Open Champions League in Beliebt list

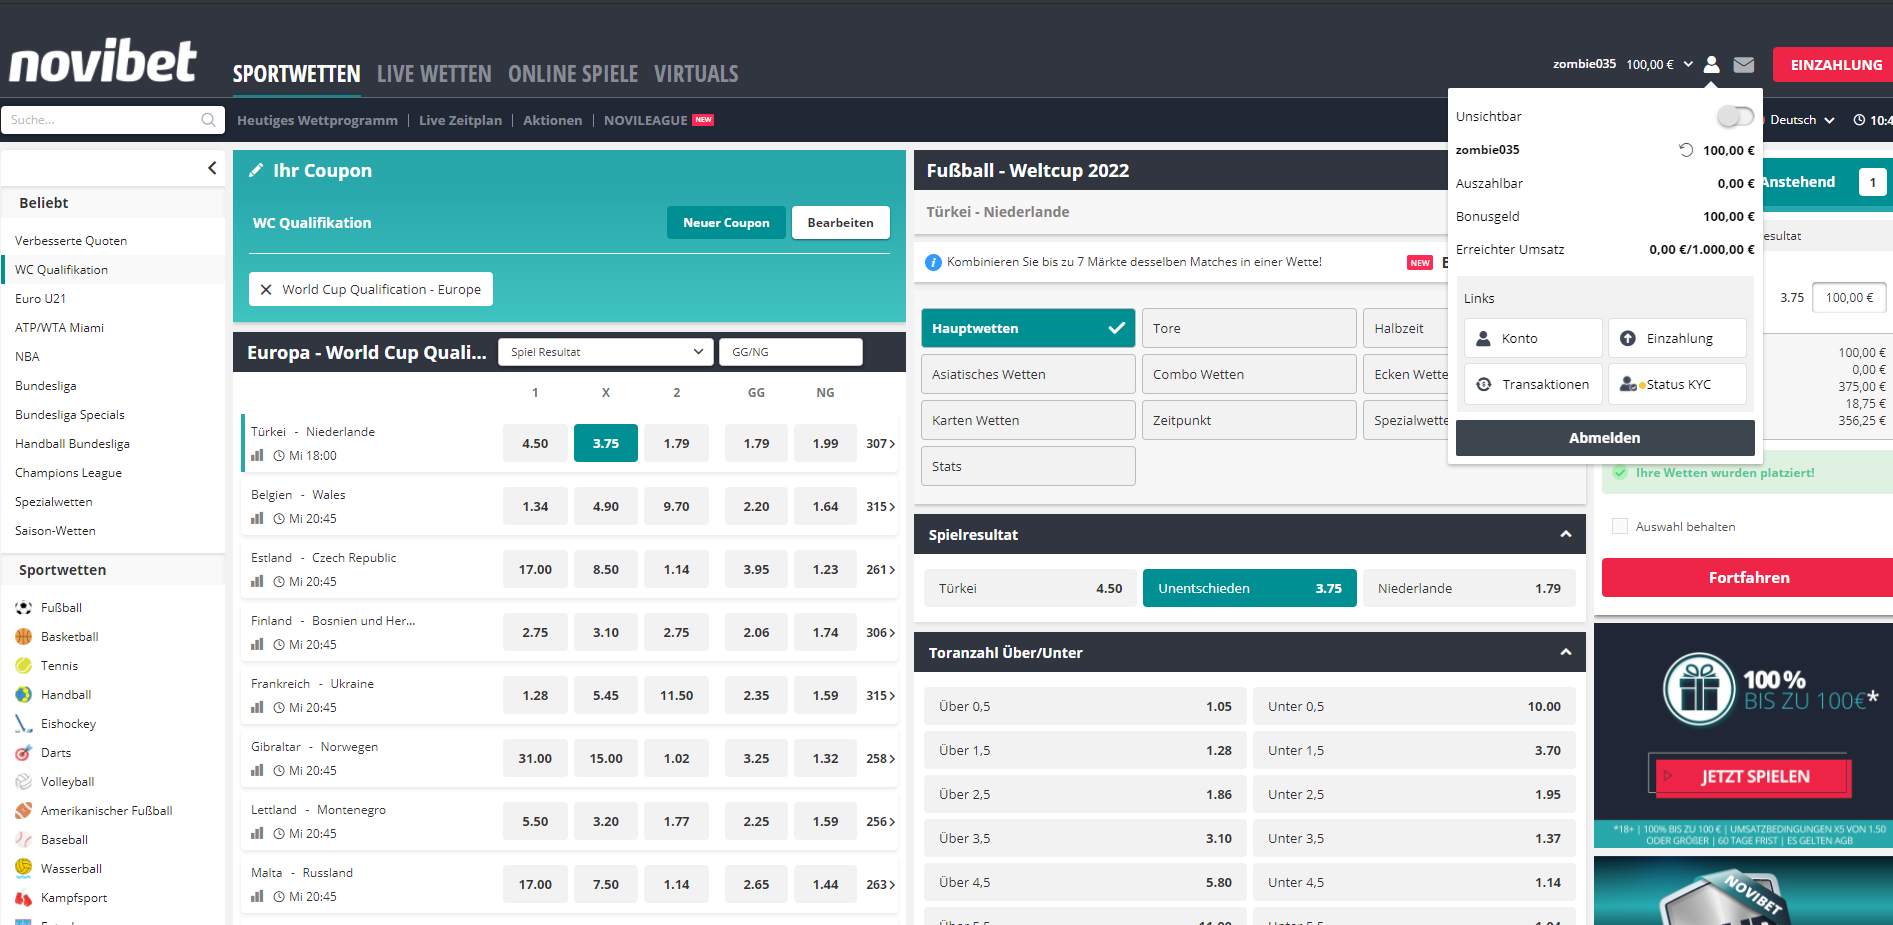[68, 473]
